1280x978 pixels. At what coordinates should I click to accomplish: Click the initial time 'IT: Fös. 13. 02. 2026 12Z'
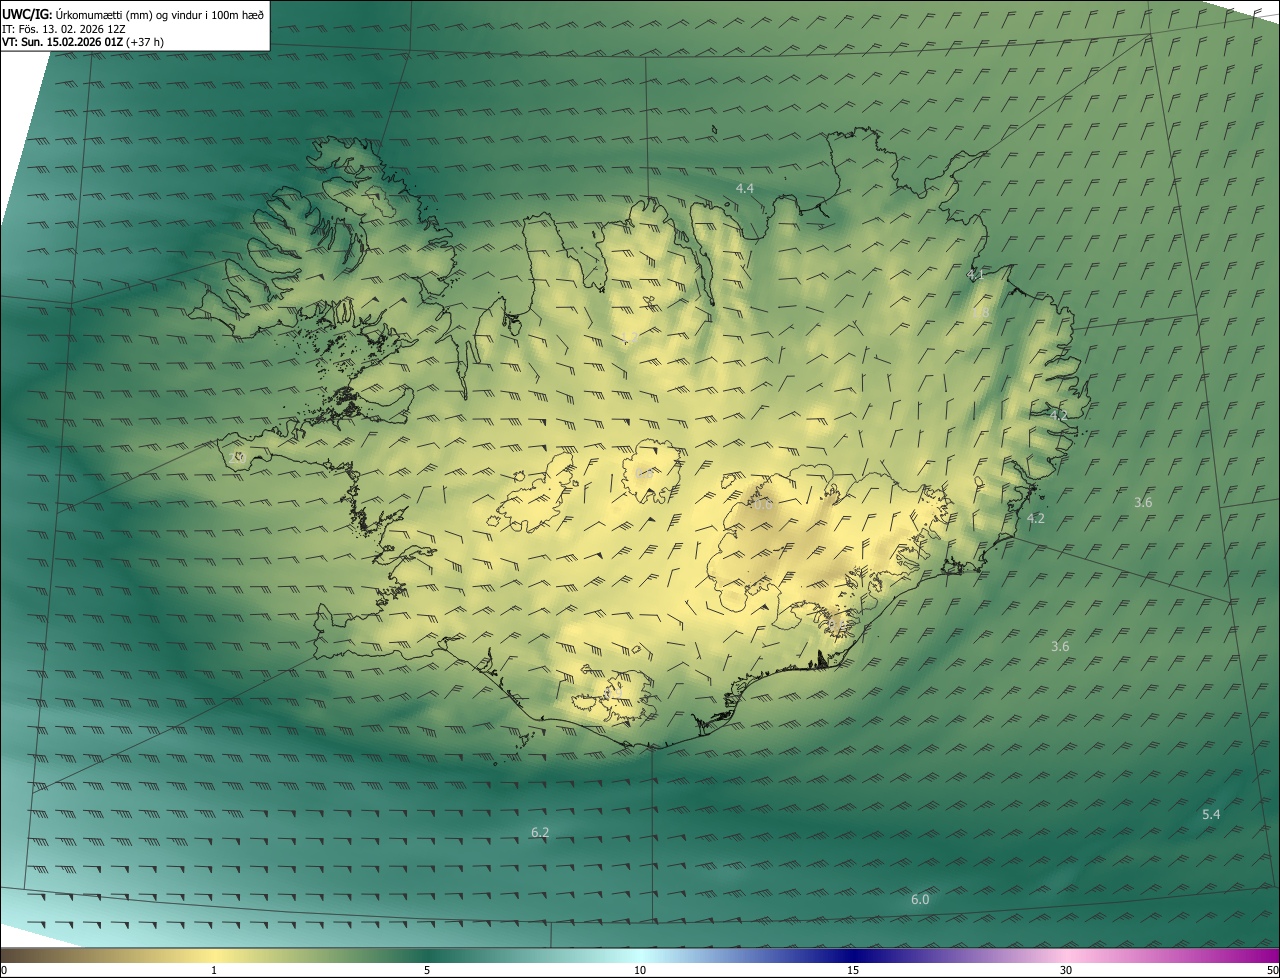(x=64, y=28)
